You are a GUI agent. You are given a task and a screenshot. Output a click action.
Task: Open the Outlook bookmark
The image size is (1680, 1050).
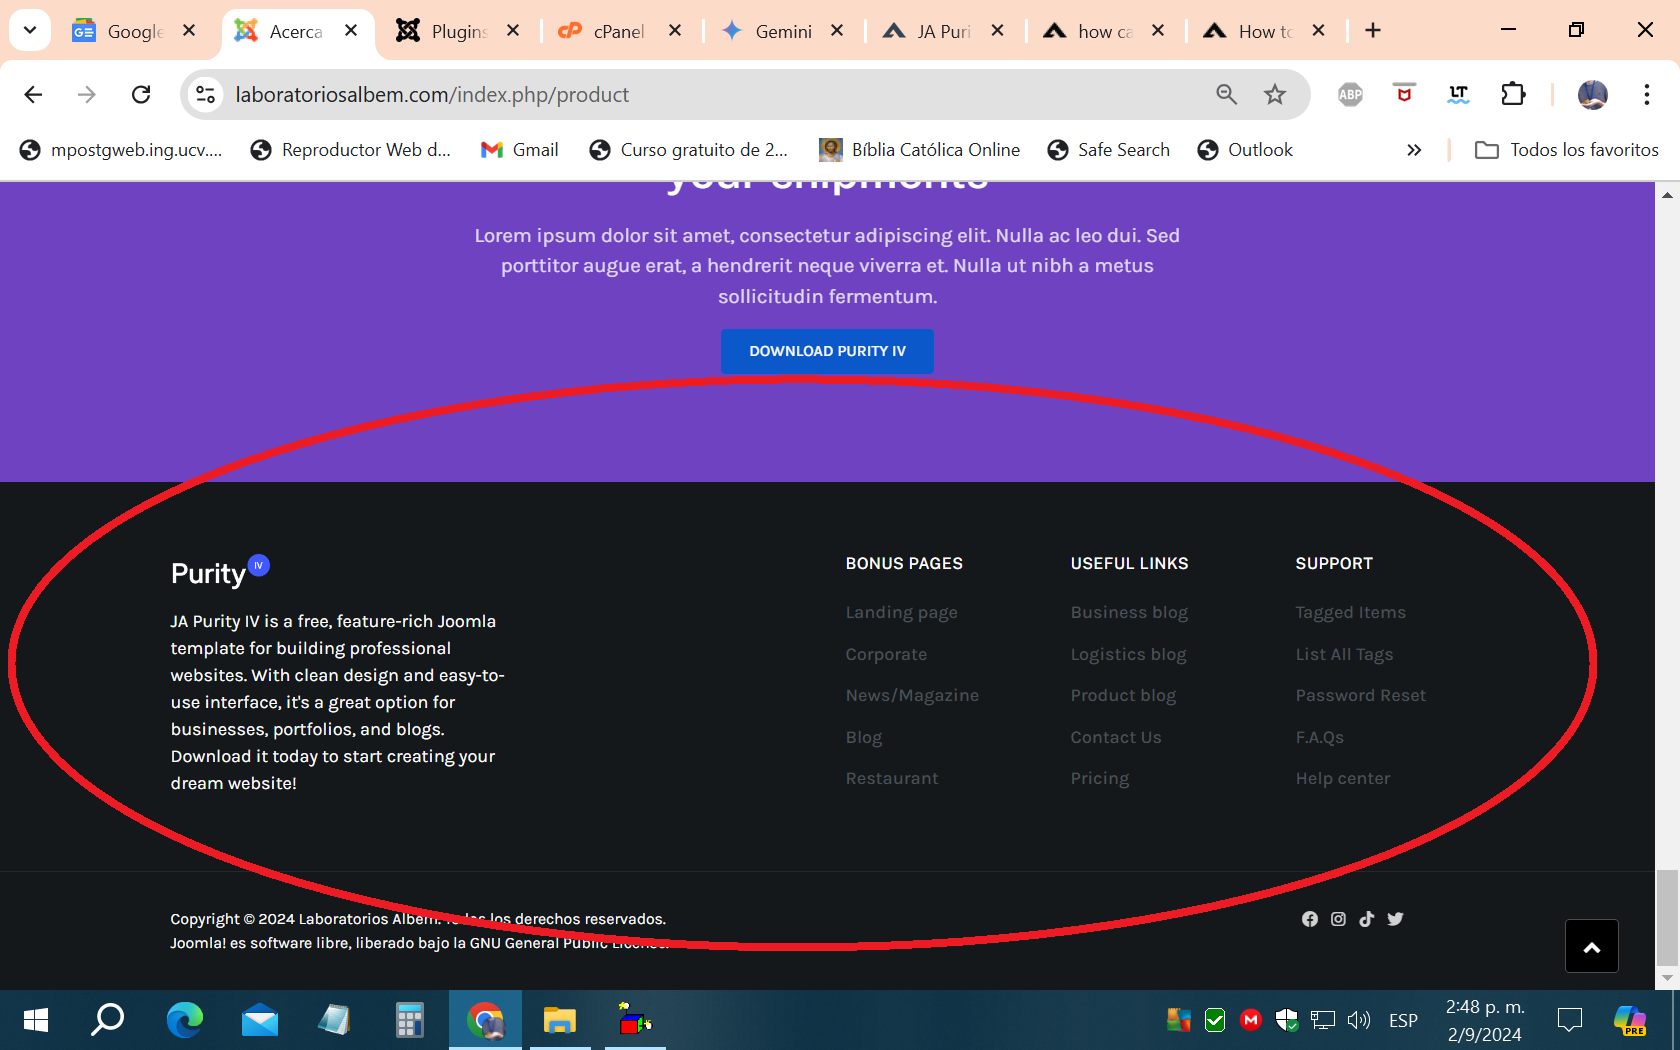[x=1245, y=150]
